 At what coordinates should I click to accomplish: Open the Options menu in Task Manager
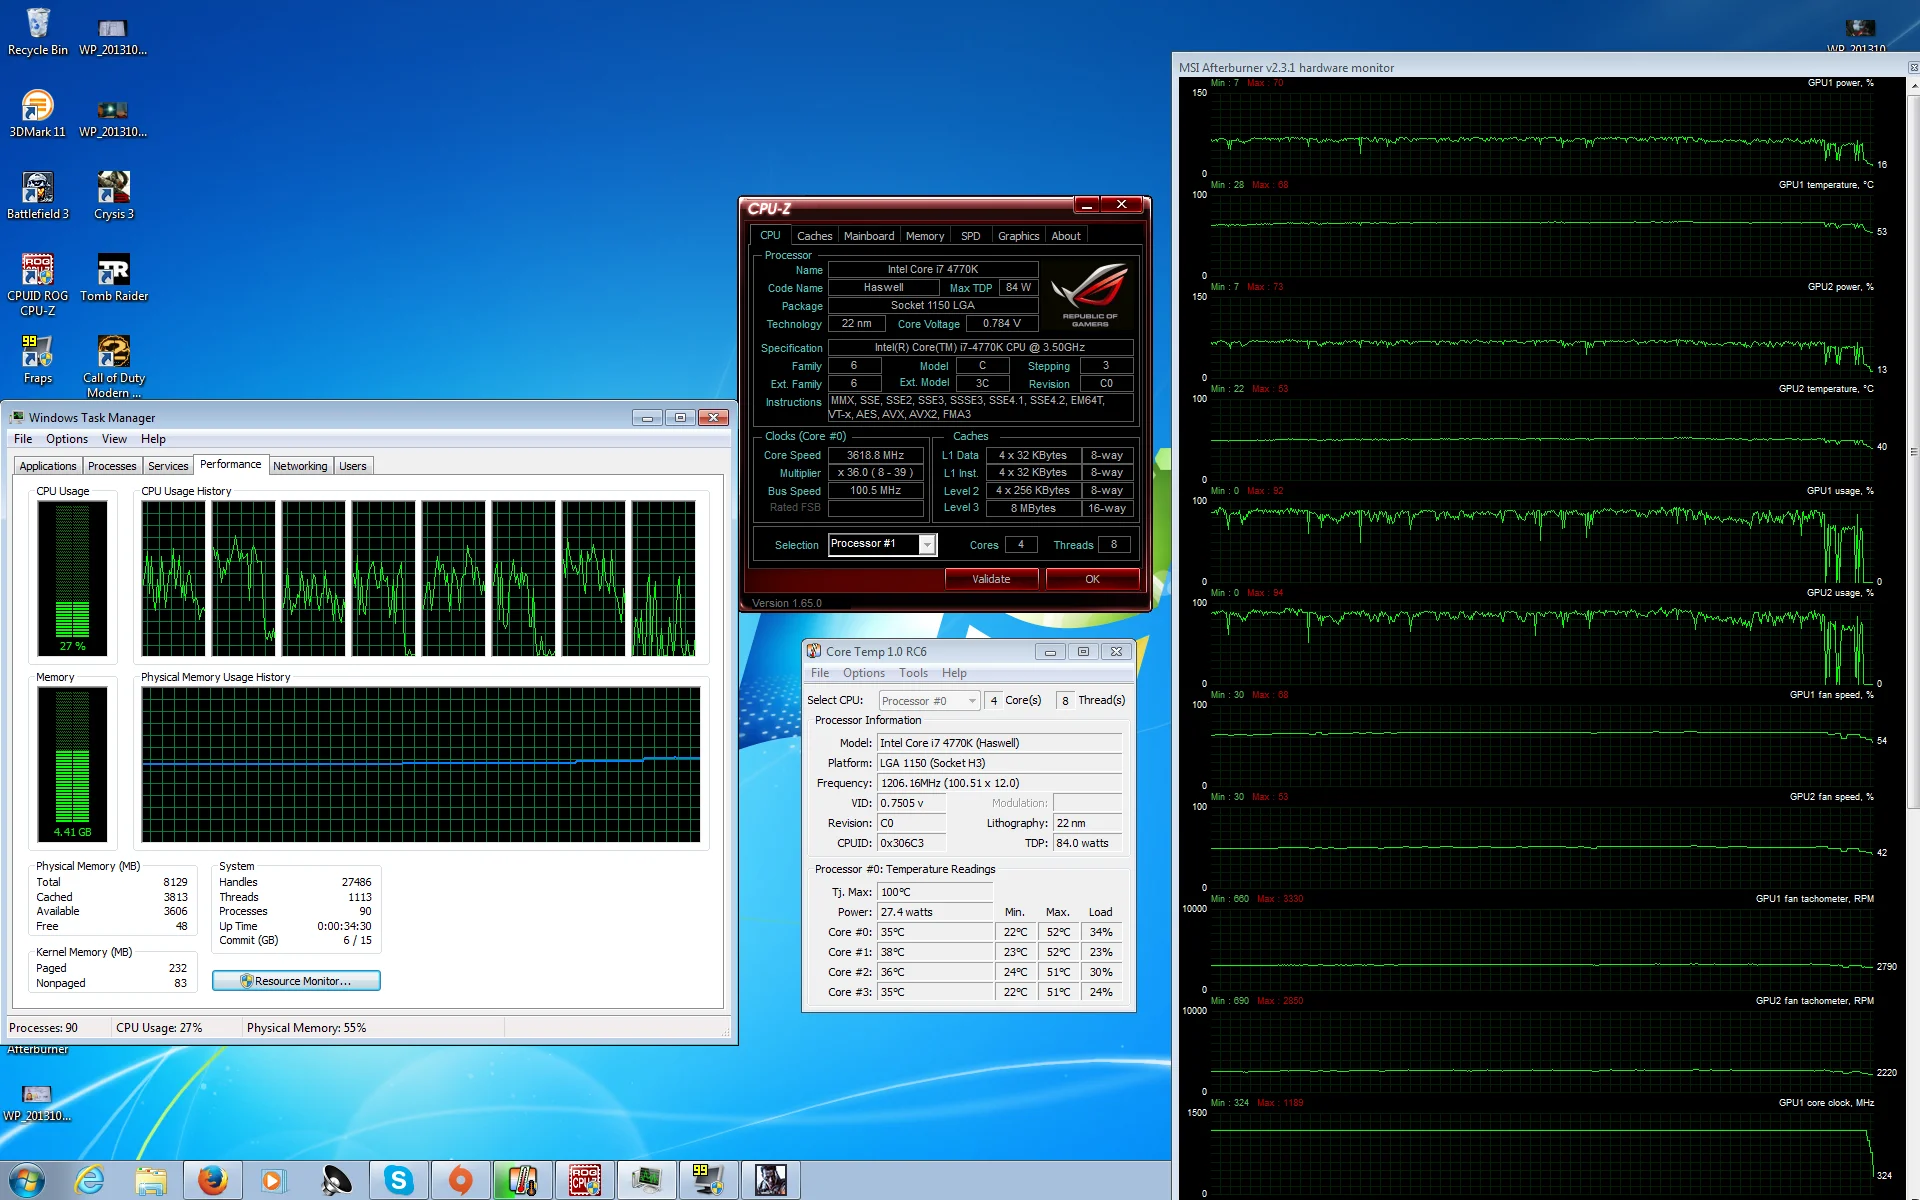[67, 439]
